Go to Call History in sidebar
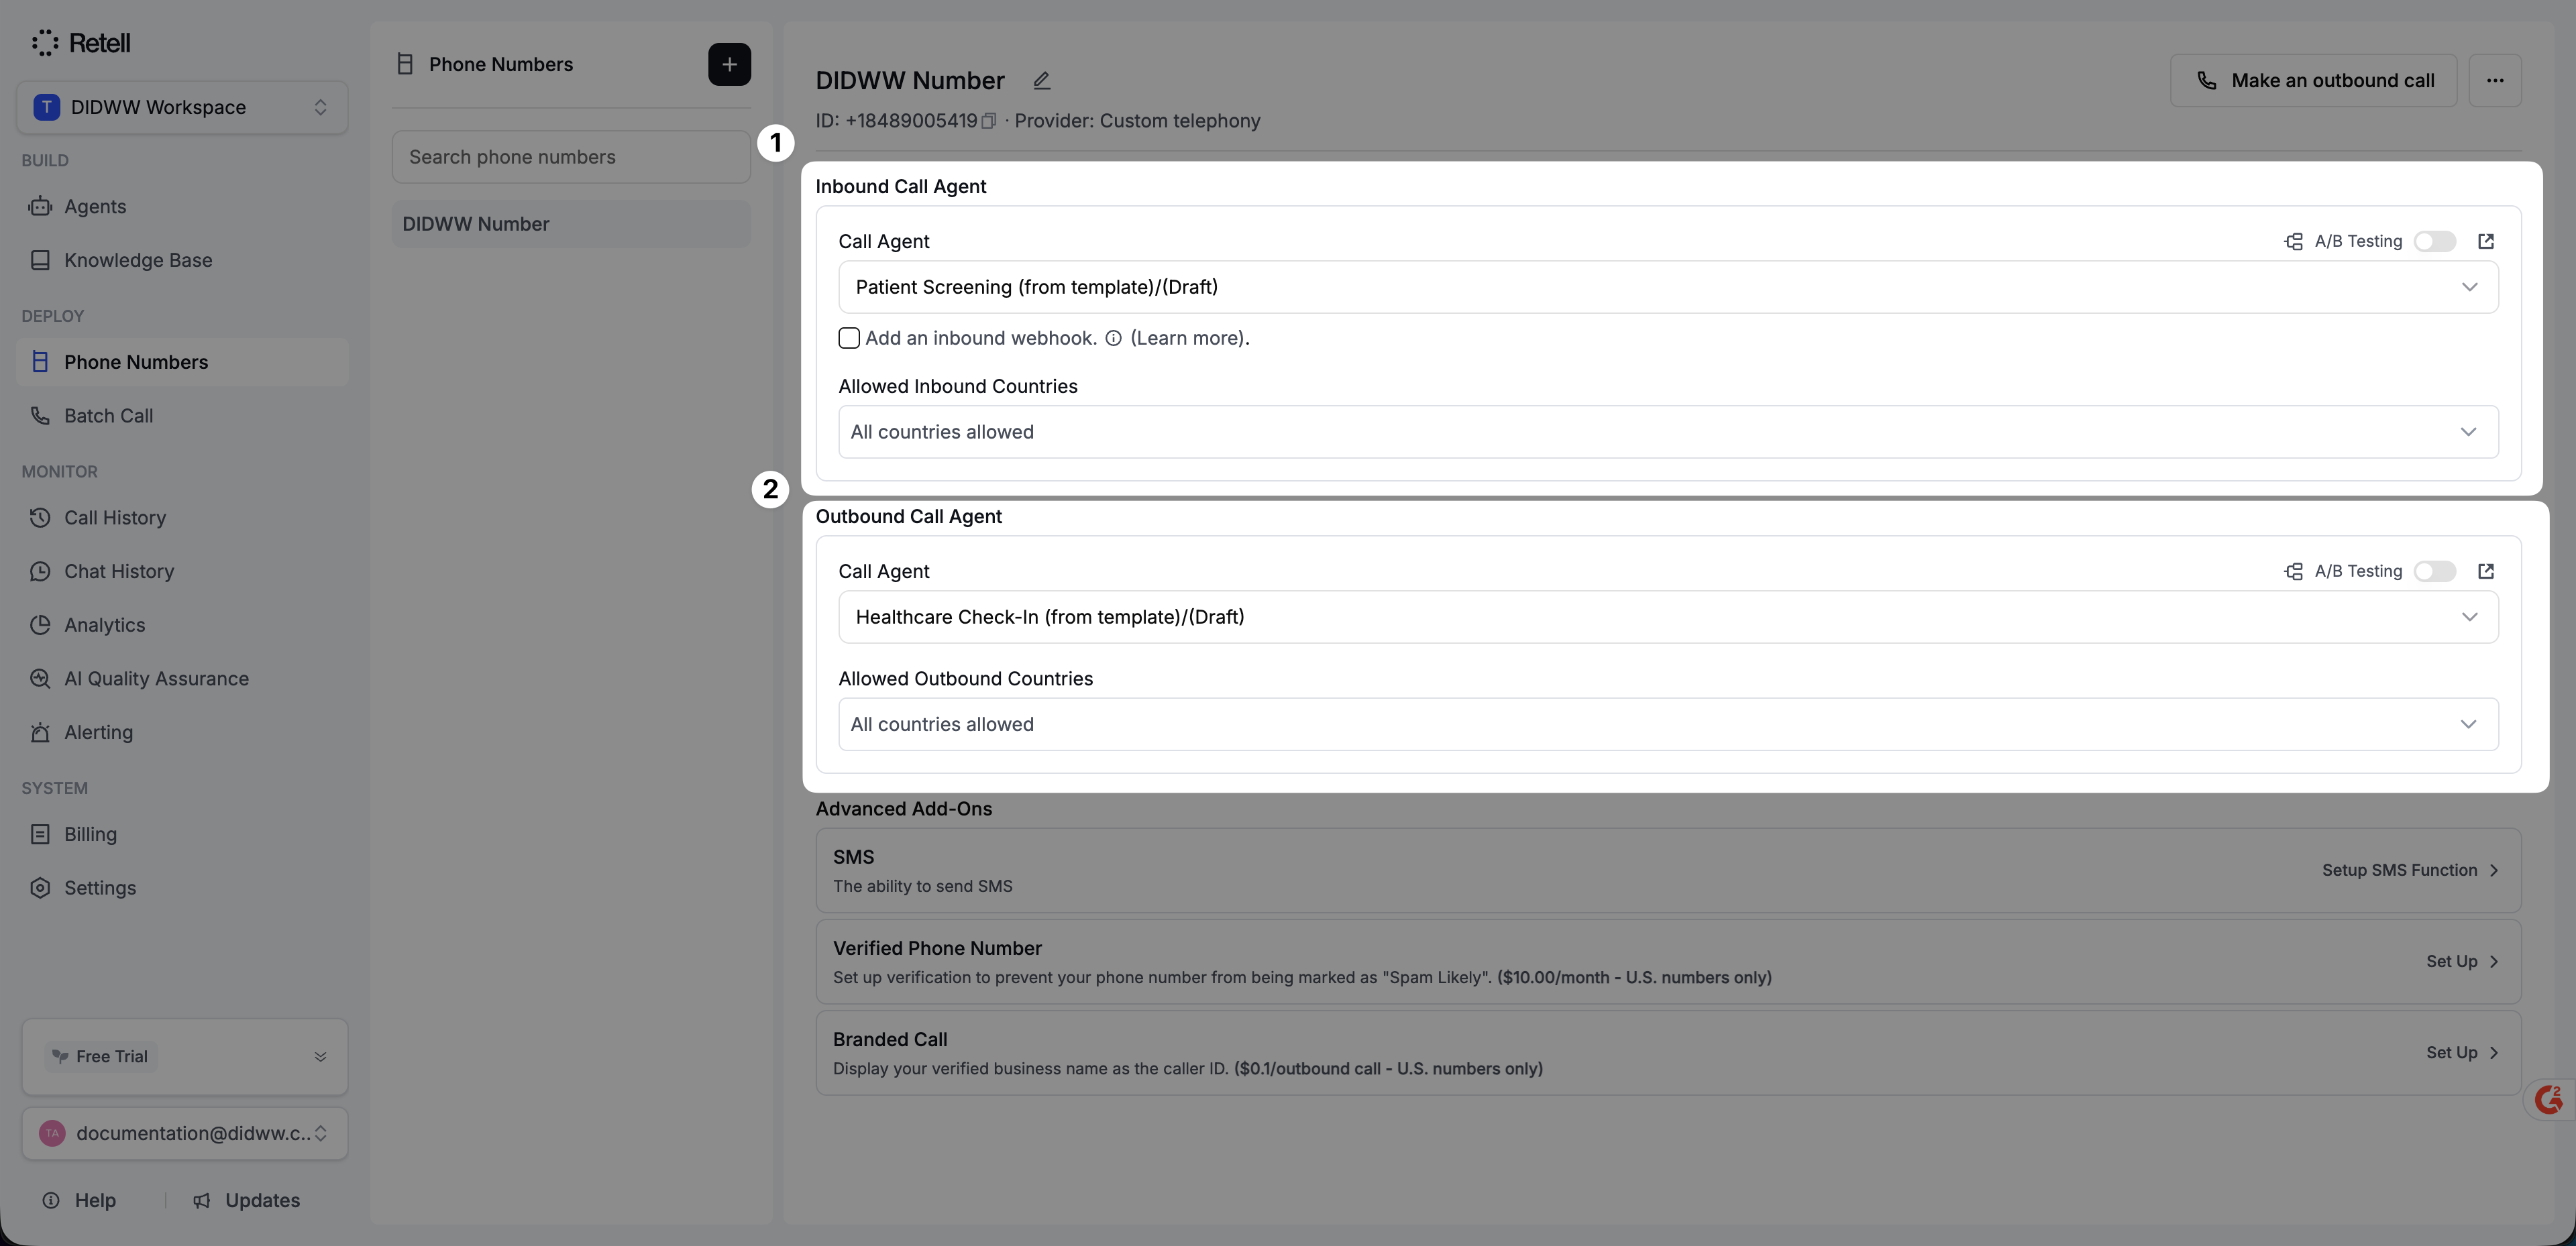Viewport: 2576px width, 1246px height. coord(115,518)
